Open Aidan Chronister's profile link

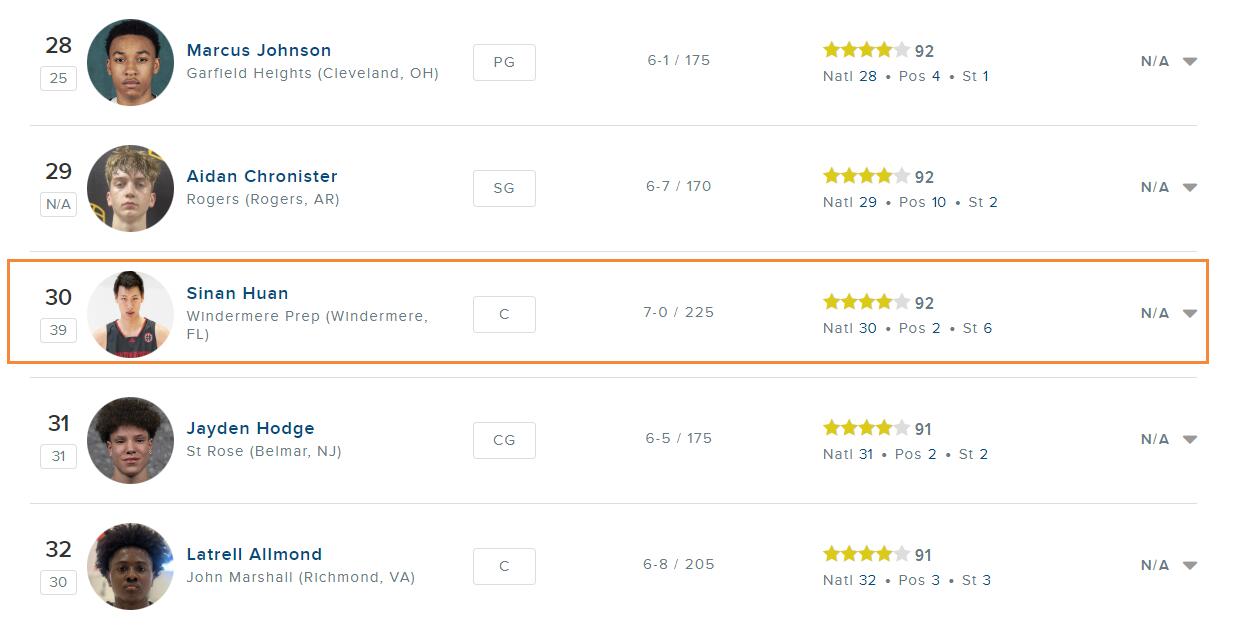[262, 176]
